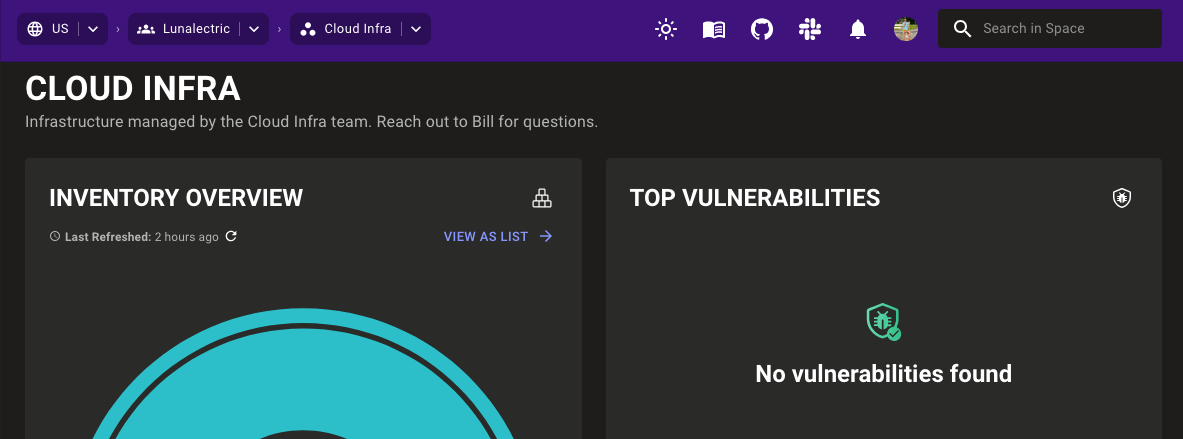Expand the Lunalectric organization dropdown arrow
The height and width of the screenshot is (439, 1183).
click(x=254, y=29)
